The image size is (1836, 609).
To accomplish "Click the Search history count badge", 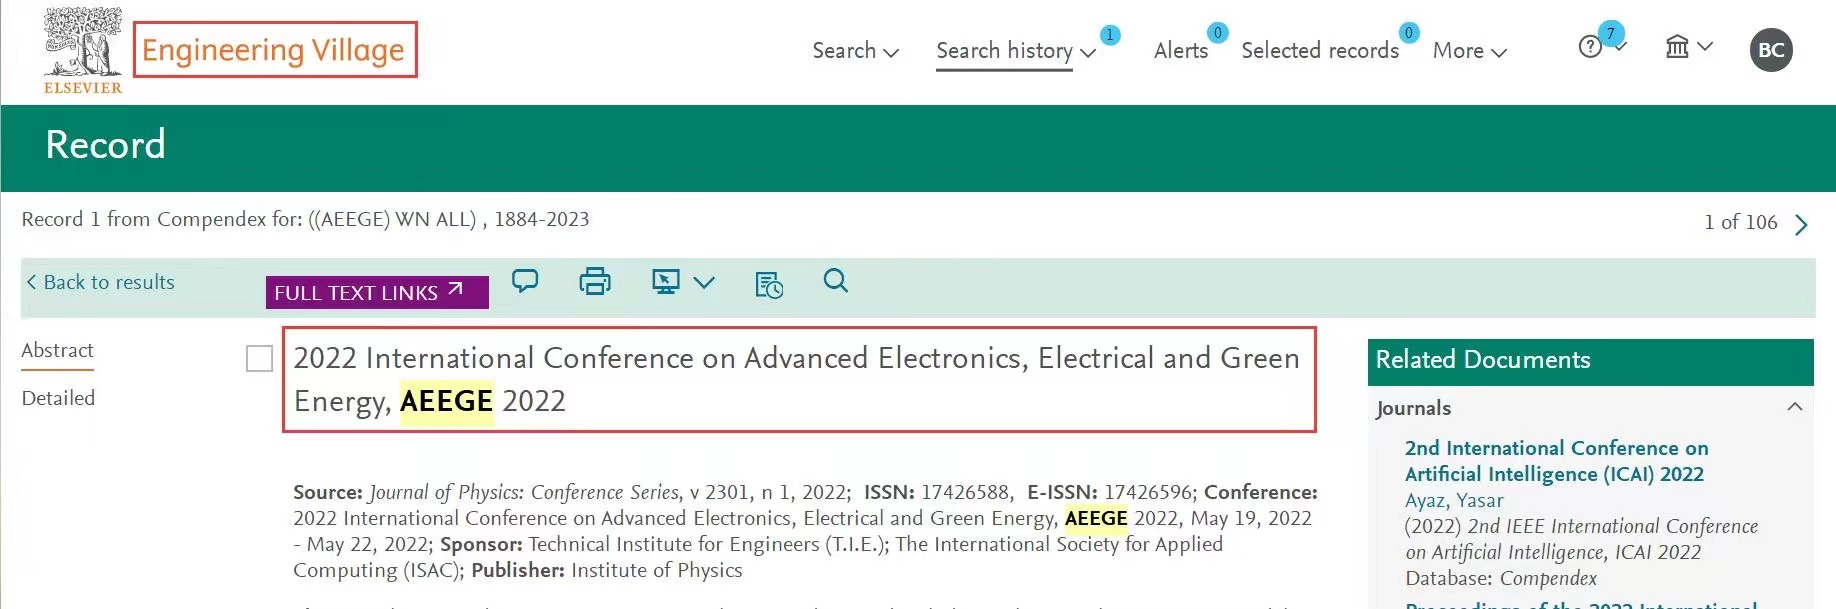I will (1110, 35).
